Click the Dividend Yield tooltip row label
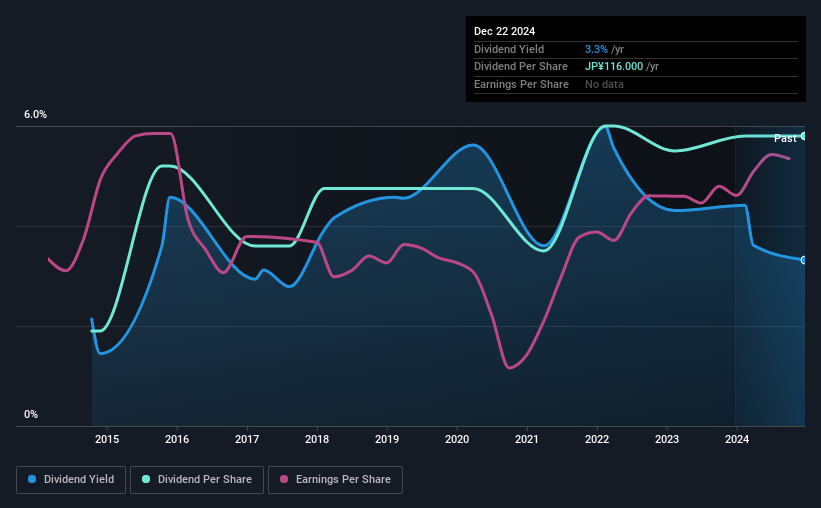The image size is (821, 508). coord(509,49)
